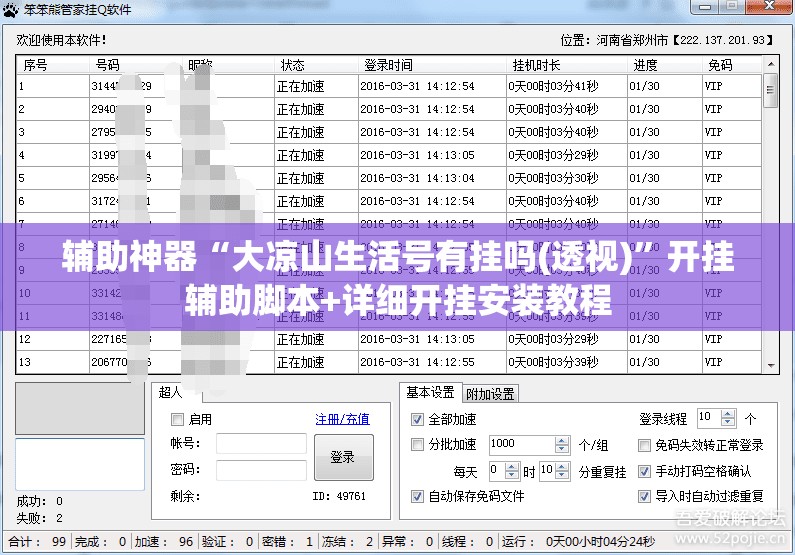Viewport: 795px width, 555px height.
Task: Click the 密码 input field
Action: coord(261,470)
